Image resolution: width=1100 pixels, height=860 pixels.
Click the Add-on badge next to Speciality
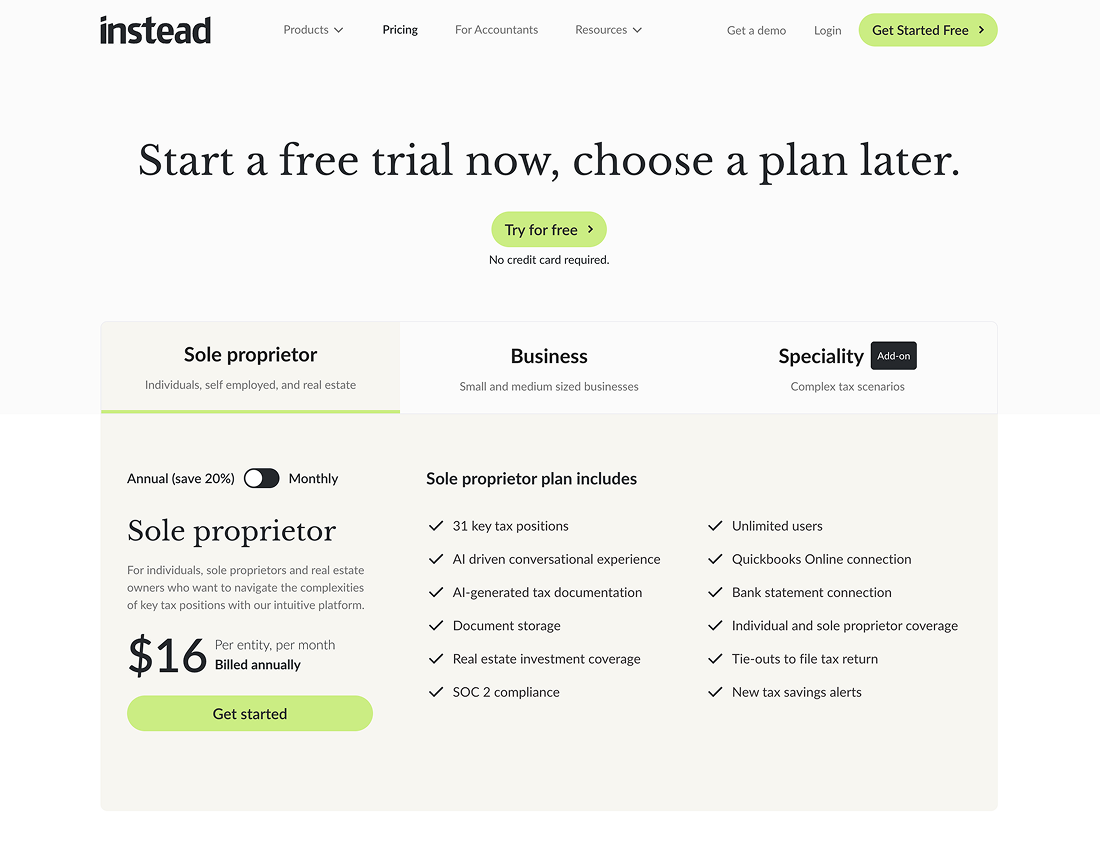tap(893, 355)
